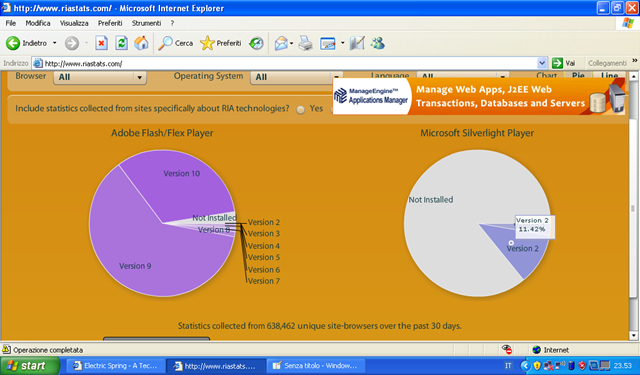The height and width of the screenshot is (375, 640).
Task: Open the Strumenti menu
Action: pyautogui.click(x=146, y=23)
